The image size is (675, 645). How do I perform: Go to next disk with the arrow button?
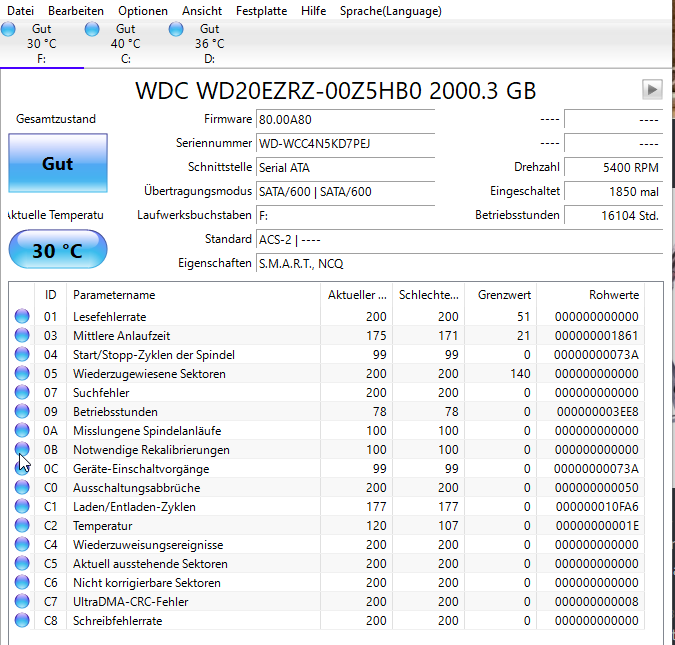click(x=652, y=90)
